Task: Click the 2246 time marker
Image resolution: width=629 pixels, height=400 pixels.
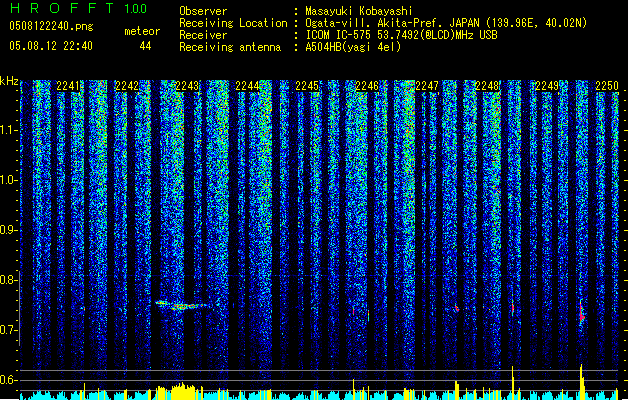Action: point(367,86)
